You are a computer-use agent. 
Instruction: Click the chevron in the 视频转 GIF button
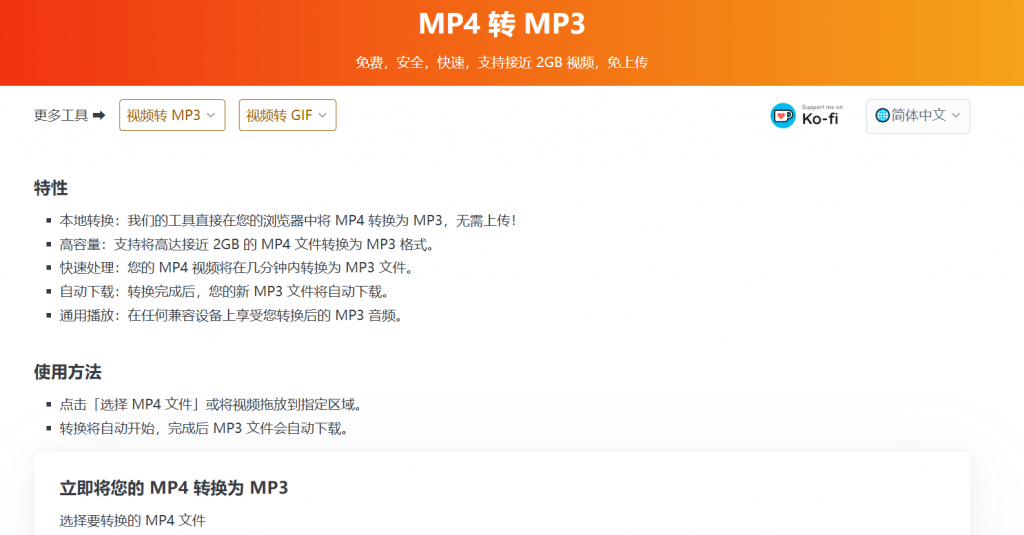322,115
